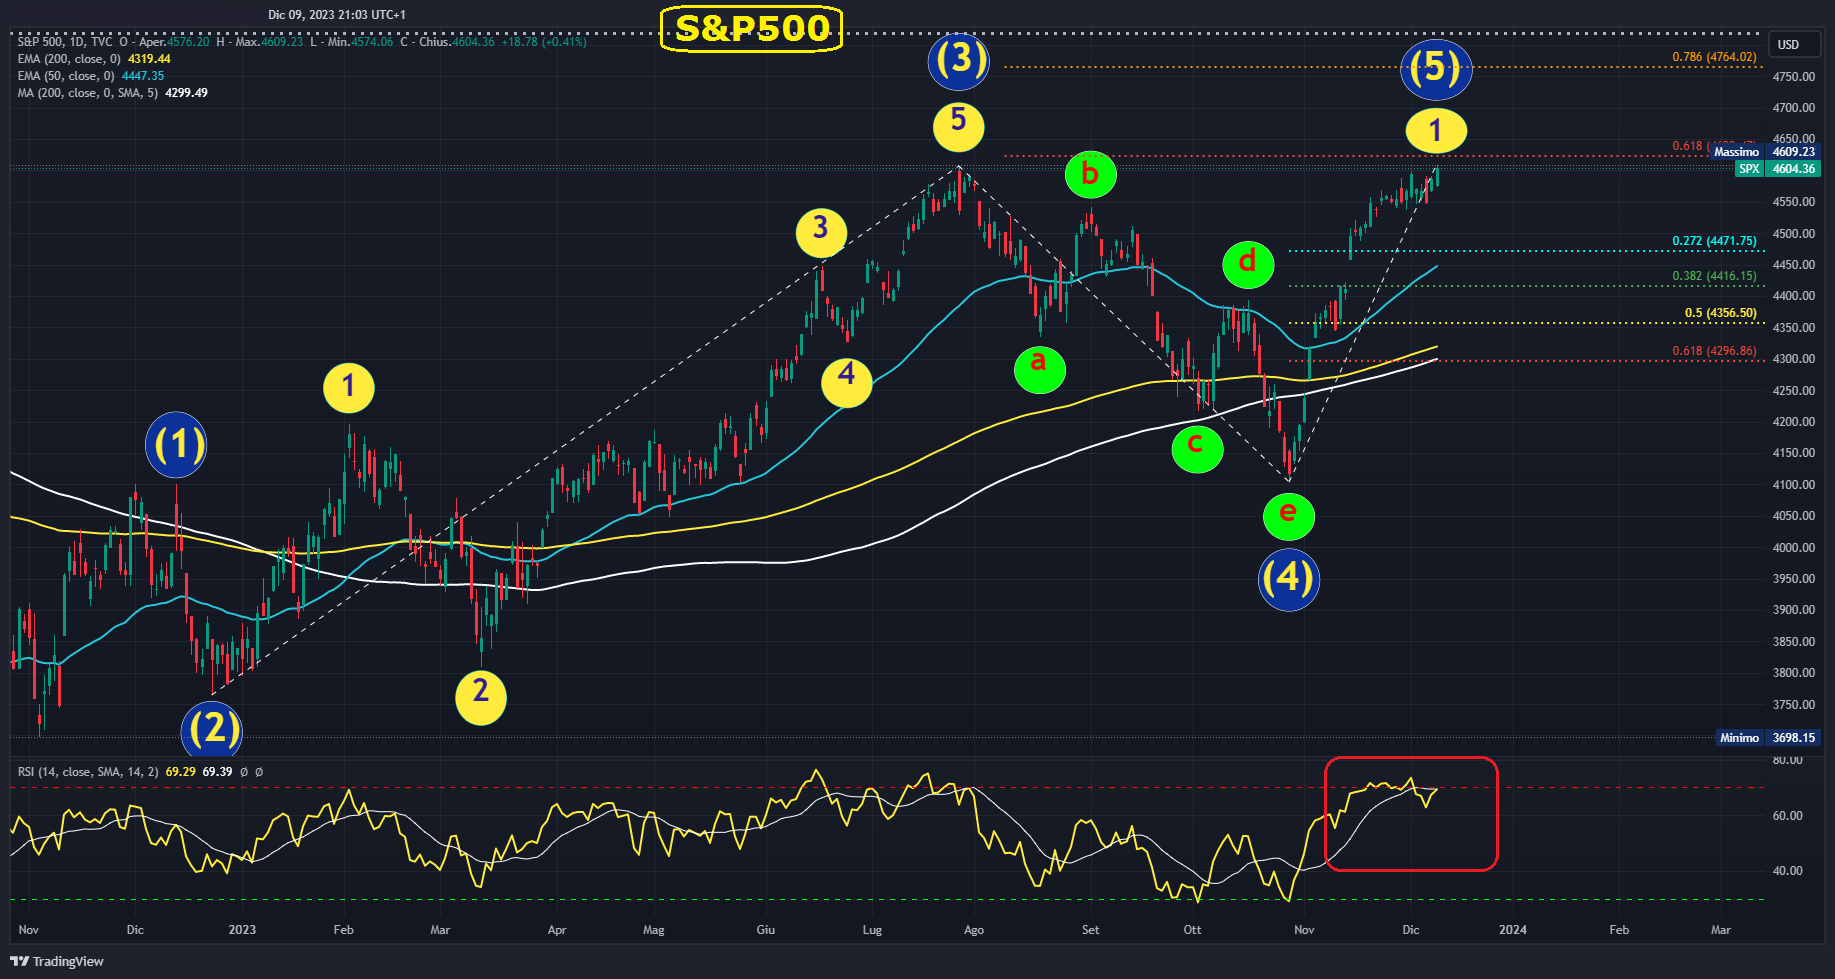Select the green 'd' correction label
Image resolution: width=1835 pixels, height=979 pixels.
1248,264
